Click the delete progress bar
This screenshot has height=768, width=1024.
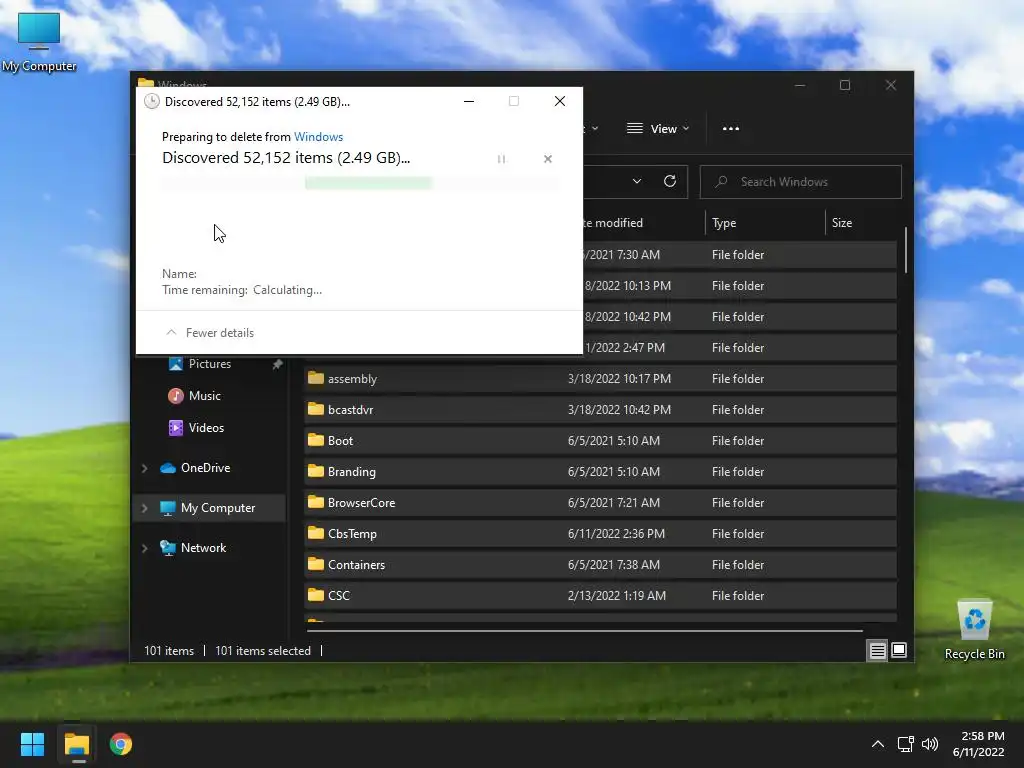[360, 183]
